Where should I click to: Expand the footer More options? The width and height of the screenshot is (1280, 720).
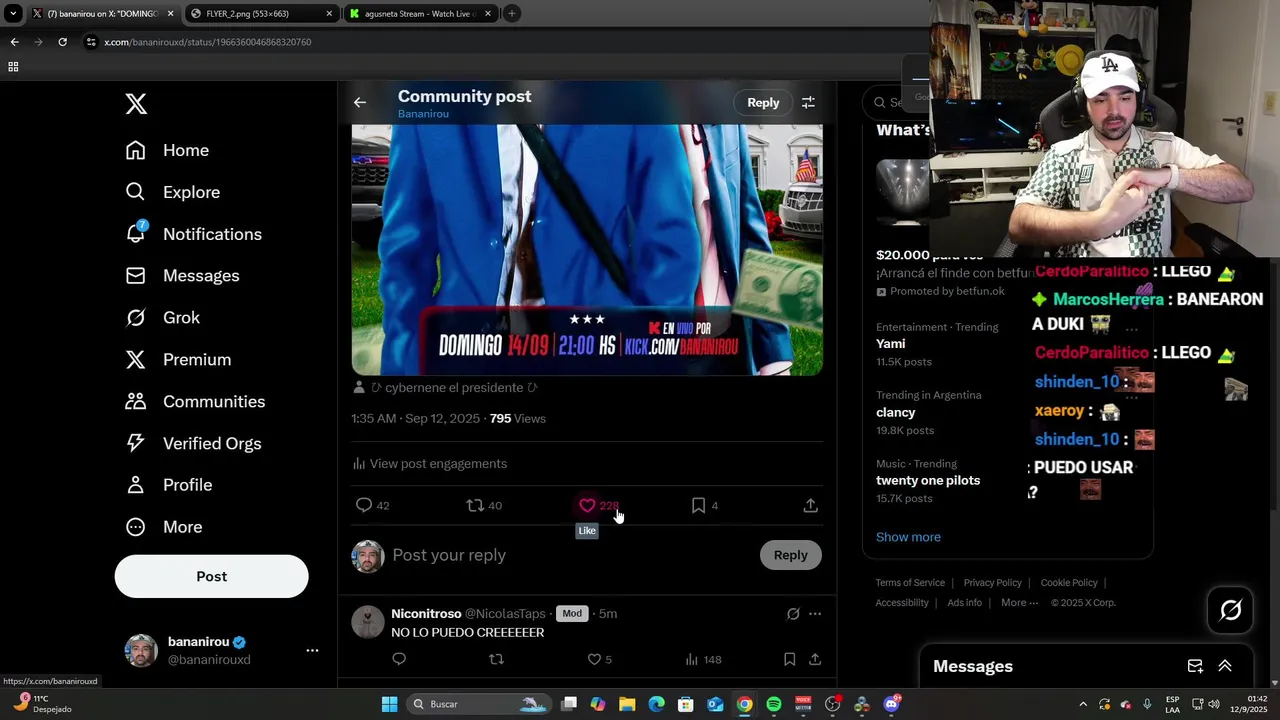[x=1020, y=603]
